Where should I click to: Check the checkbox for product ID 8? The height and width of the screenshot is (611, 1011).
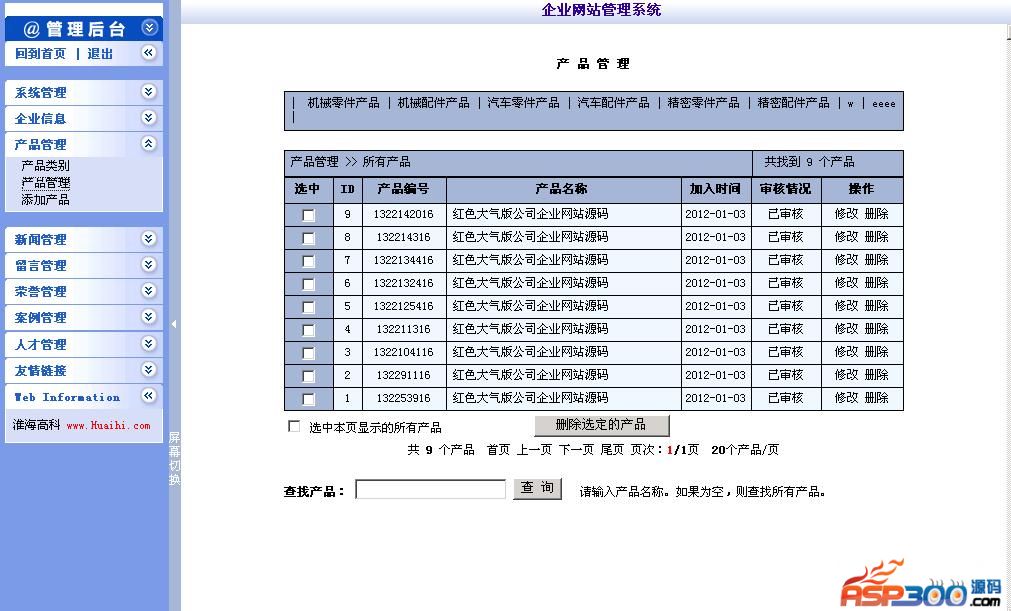[x=309, y=238]
